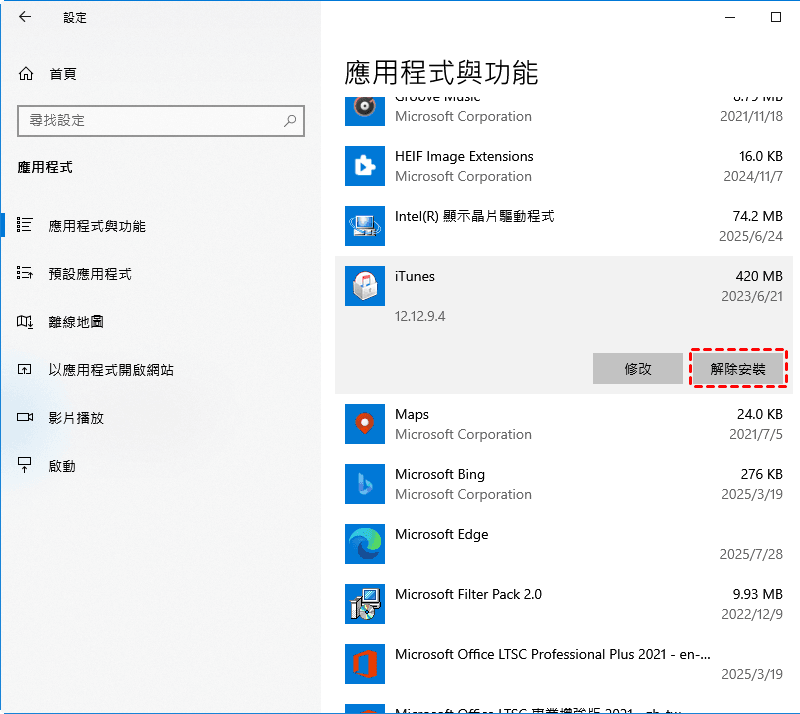800x714 pixels.
Task: Select the 影片播放 video icon
Action: point(24,417)
